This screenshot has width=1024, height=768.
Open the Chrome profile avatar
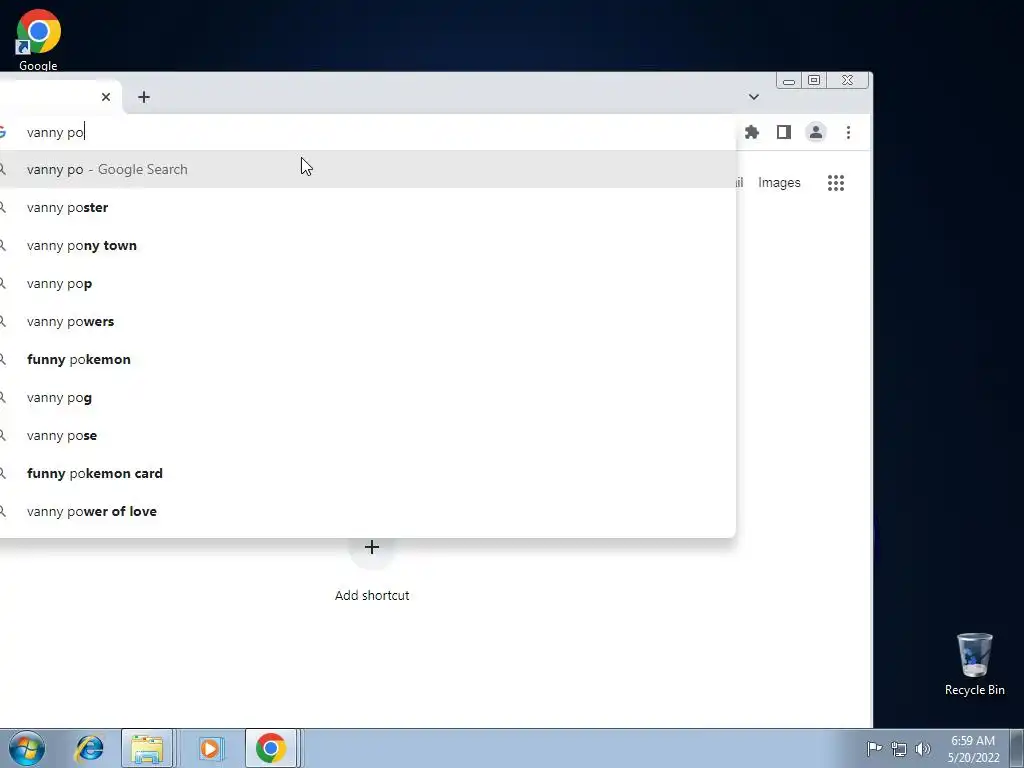point(816,132)
